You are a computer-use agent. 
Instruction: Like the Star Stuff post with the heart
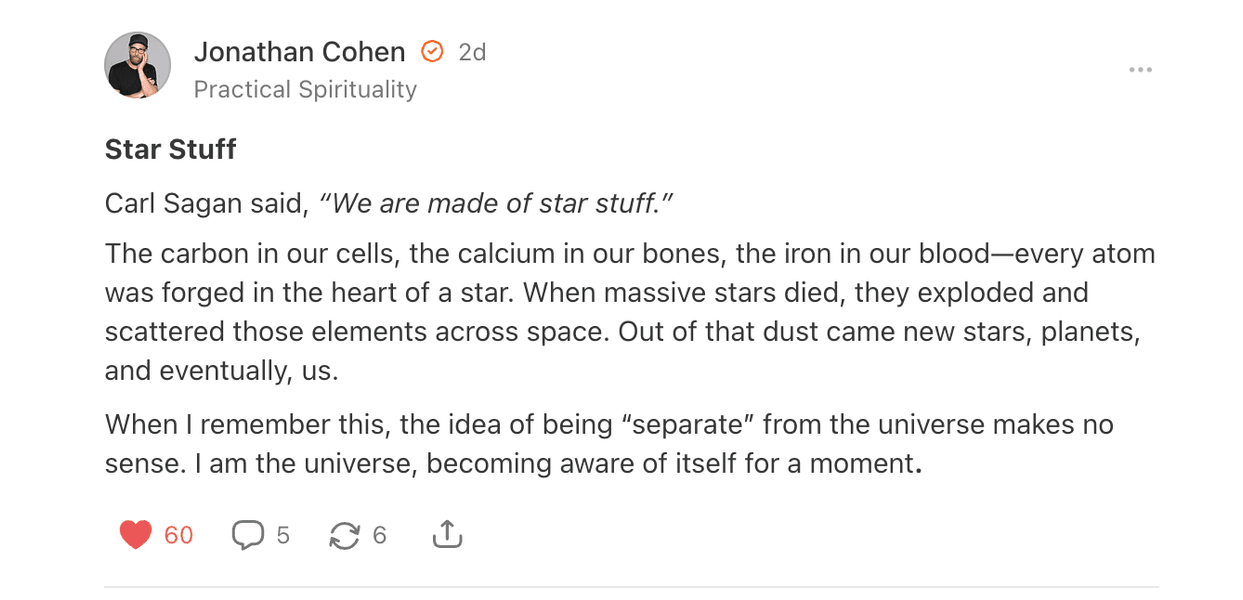[135, 536]
